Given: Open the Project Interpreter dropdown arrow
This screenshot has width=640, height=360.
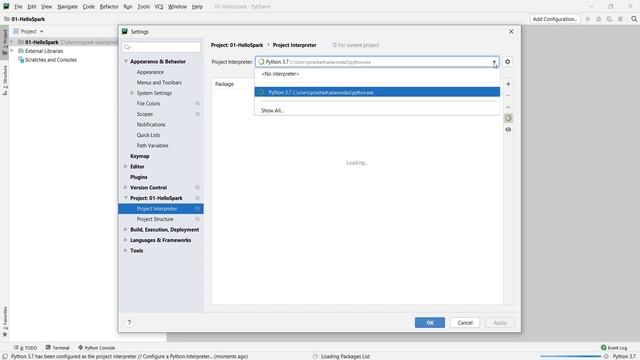Looking at the screenshot, I should coord(494,62).
